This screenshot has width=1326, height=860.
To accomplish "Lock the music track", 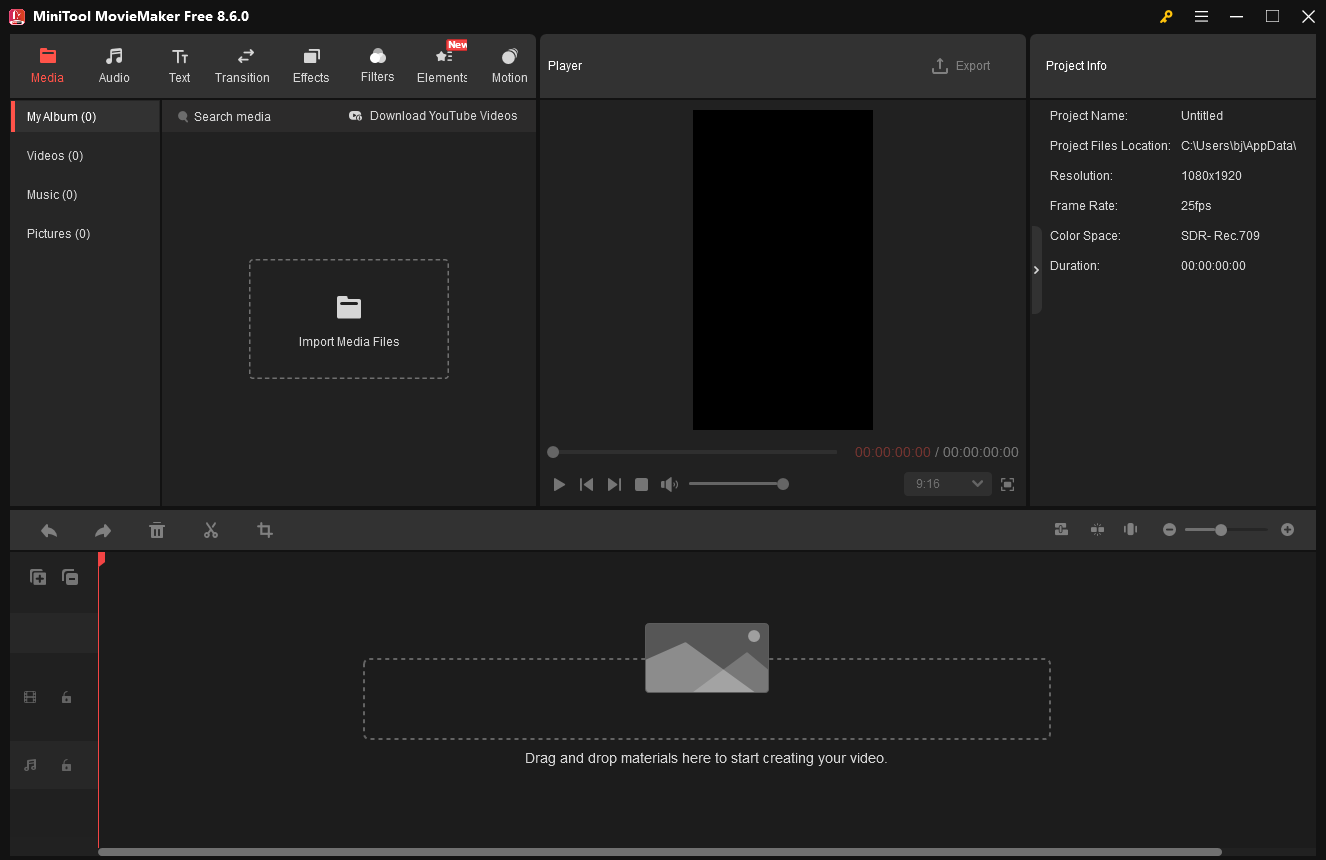I will click(66, 765).
